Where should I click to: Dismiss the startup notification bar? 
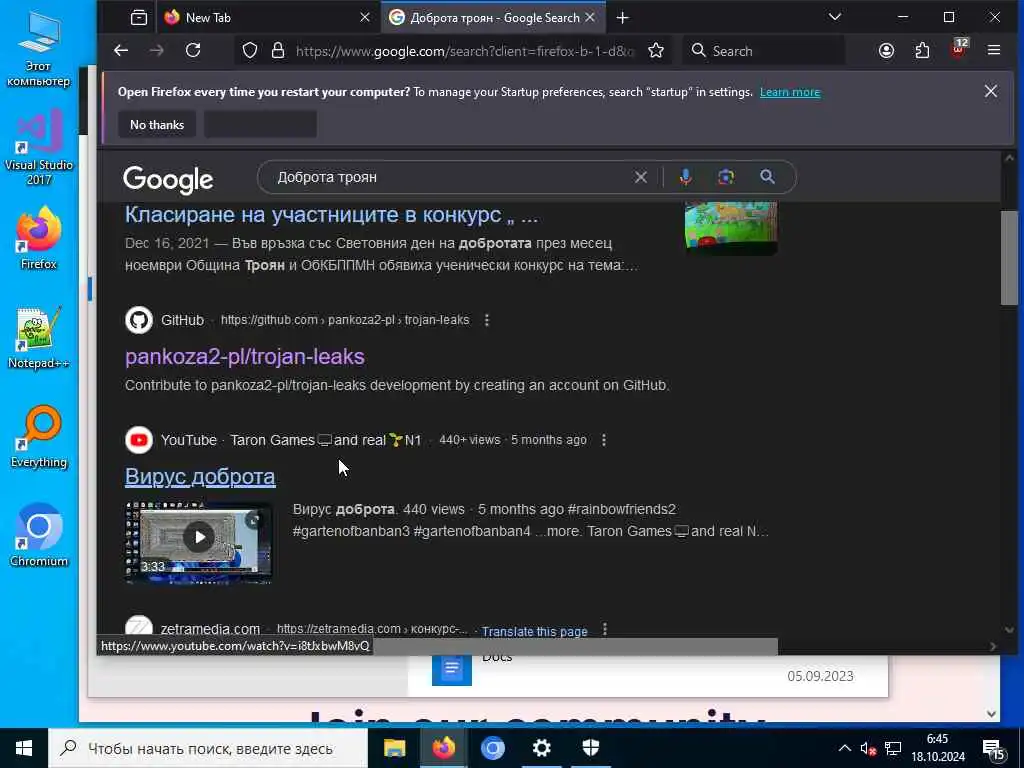(x=991, y=91)
